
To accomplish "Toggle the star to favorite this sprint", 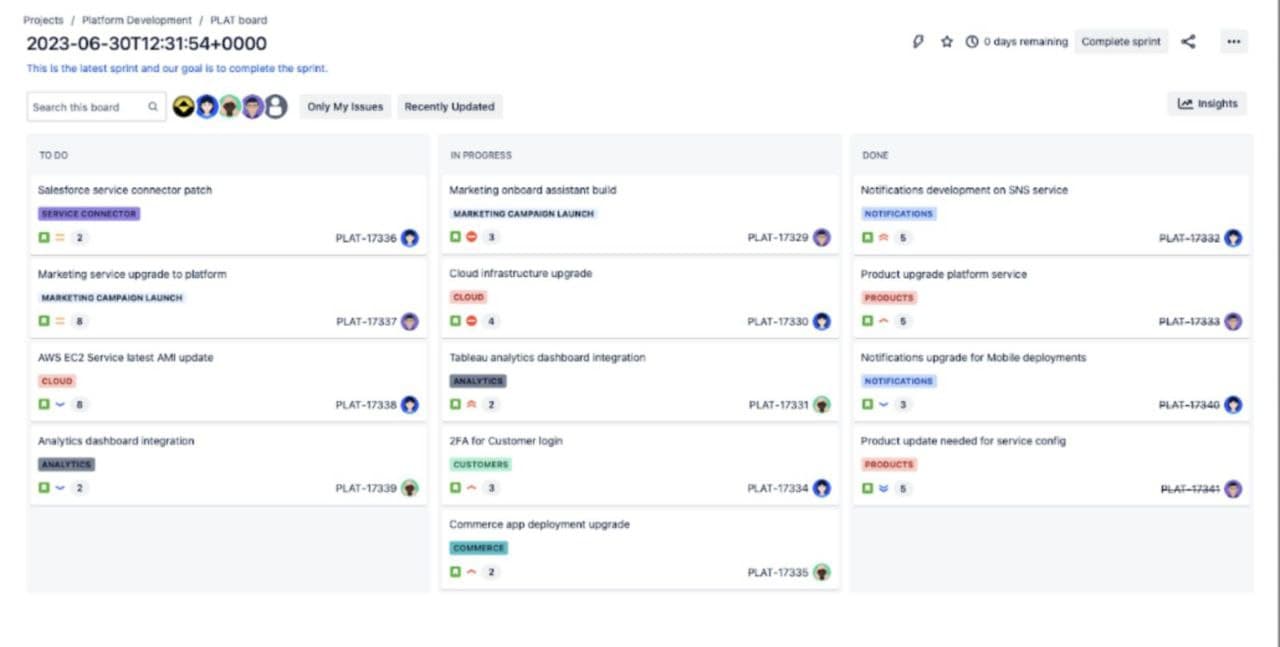I will coord(945,42).
